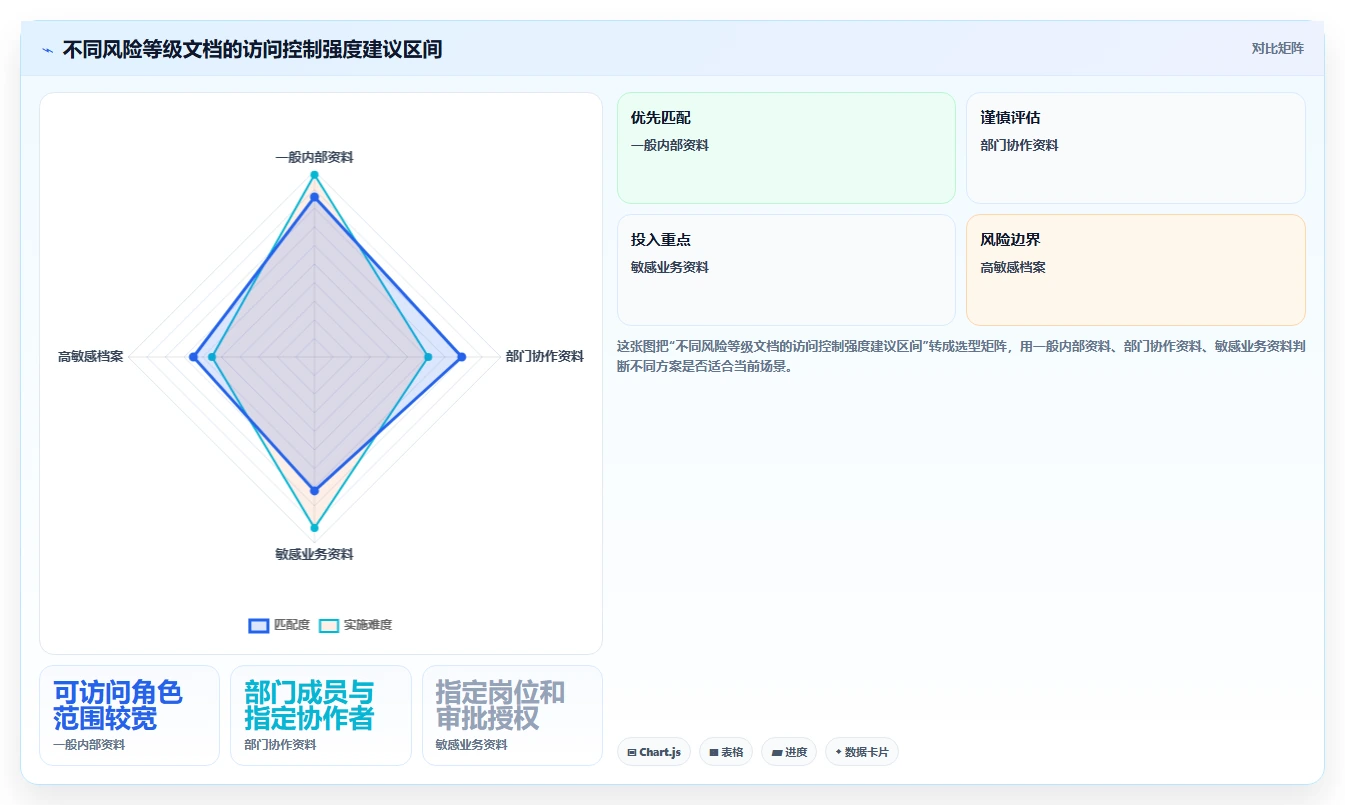Open the 投入重点 card
Viewport: 1345px width, 805px height.
pyautogui.click(x=786, y=270)
